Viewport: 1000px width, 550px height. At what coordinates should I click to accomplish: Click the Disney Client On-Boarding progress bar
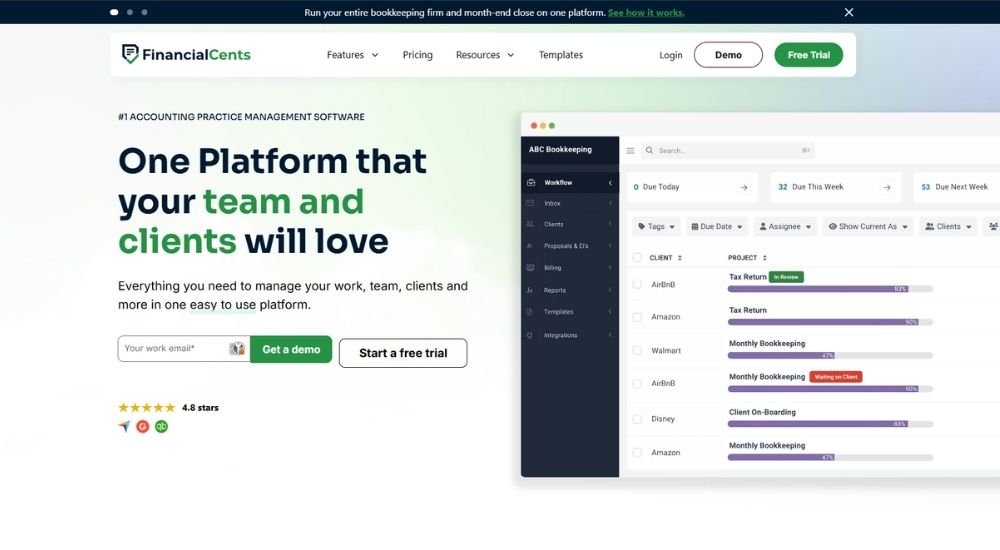(830, 424)
